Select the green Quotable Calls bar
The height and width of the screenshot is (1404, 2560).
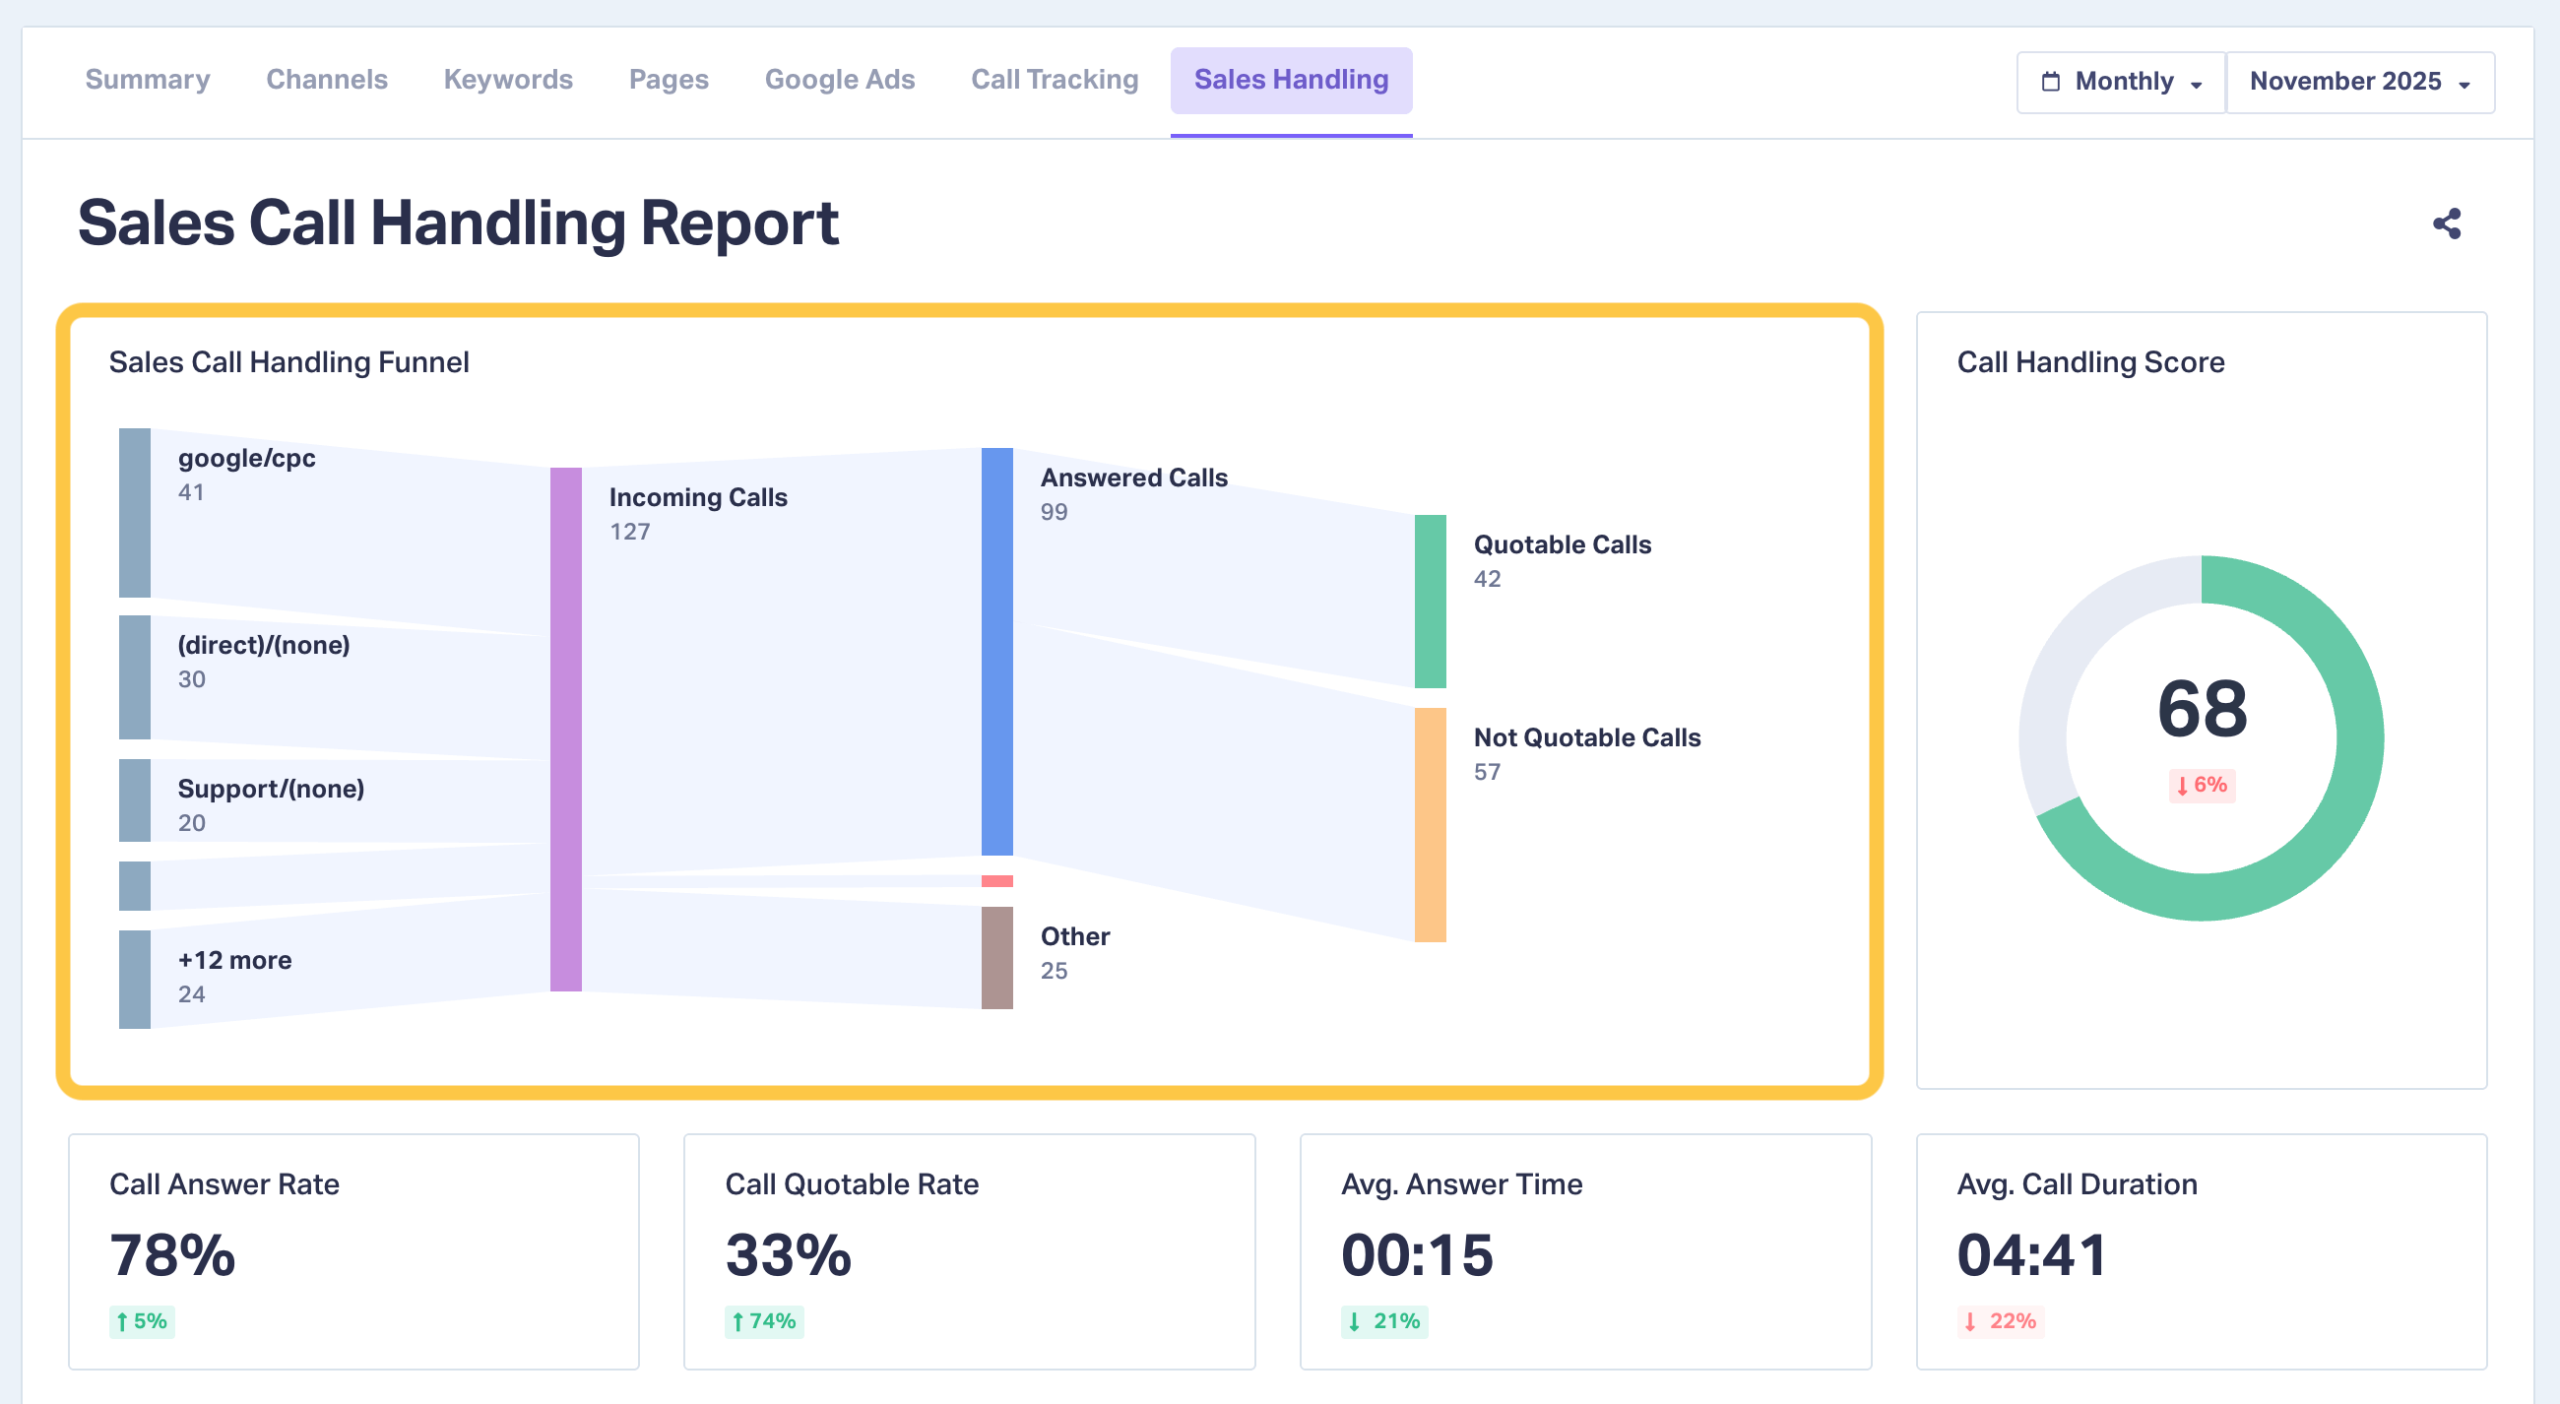(x=1429, y=600)
